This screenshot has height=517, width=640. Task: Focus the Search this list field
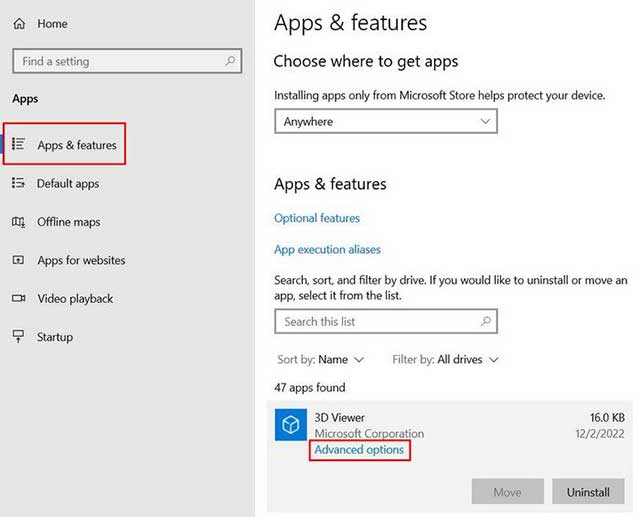pos(375,321)
